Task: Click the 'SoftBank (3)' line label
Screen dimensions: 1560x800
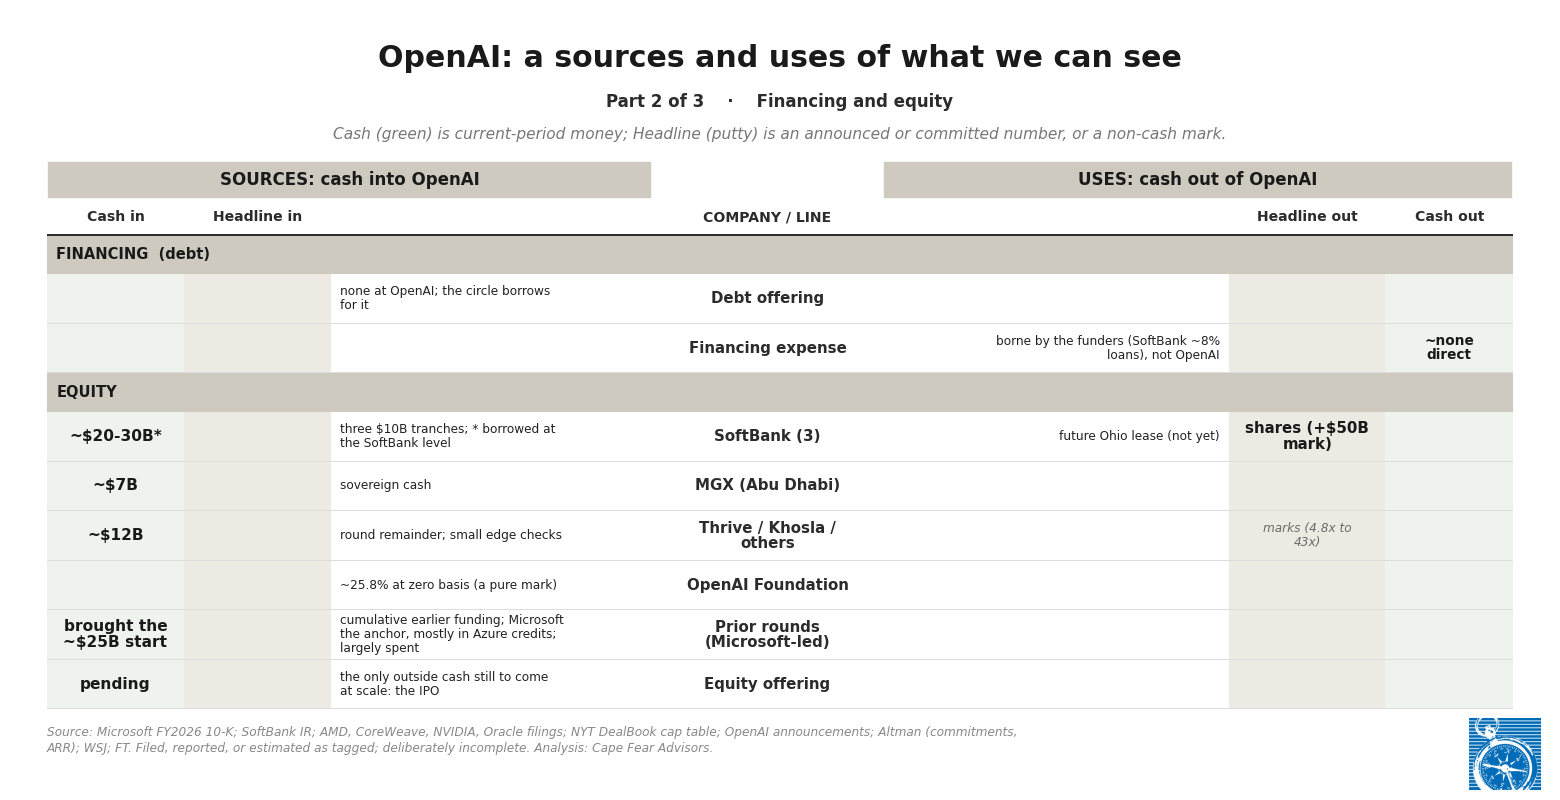Action: click(767, 437)
